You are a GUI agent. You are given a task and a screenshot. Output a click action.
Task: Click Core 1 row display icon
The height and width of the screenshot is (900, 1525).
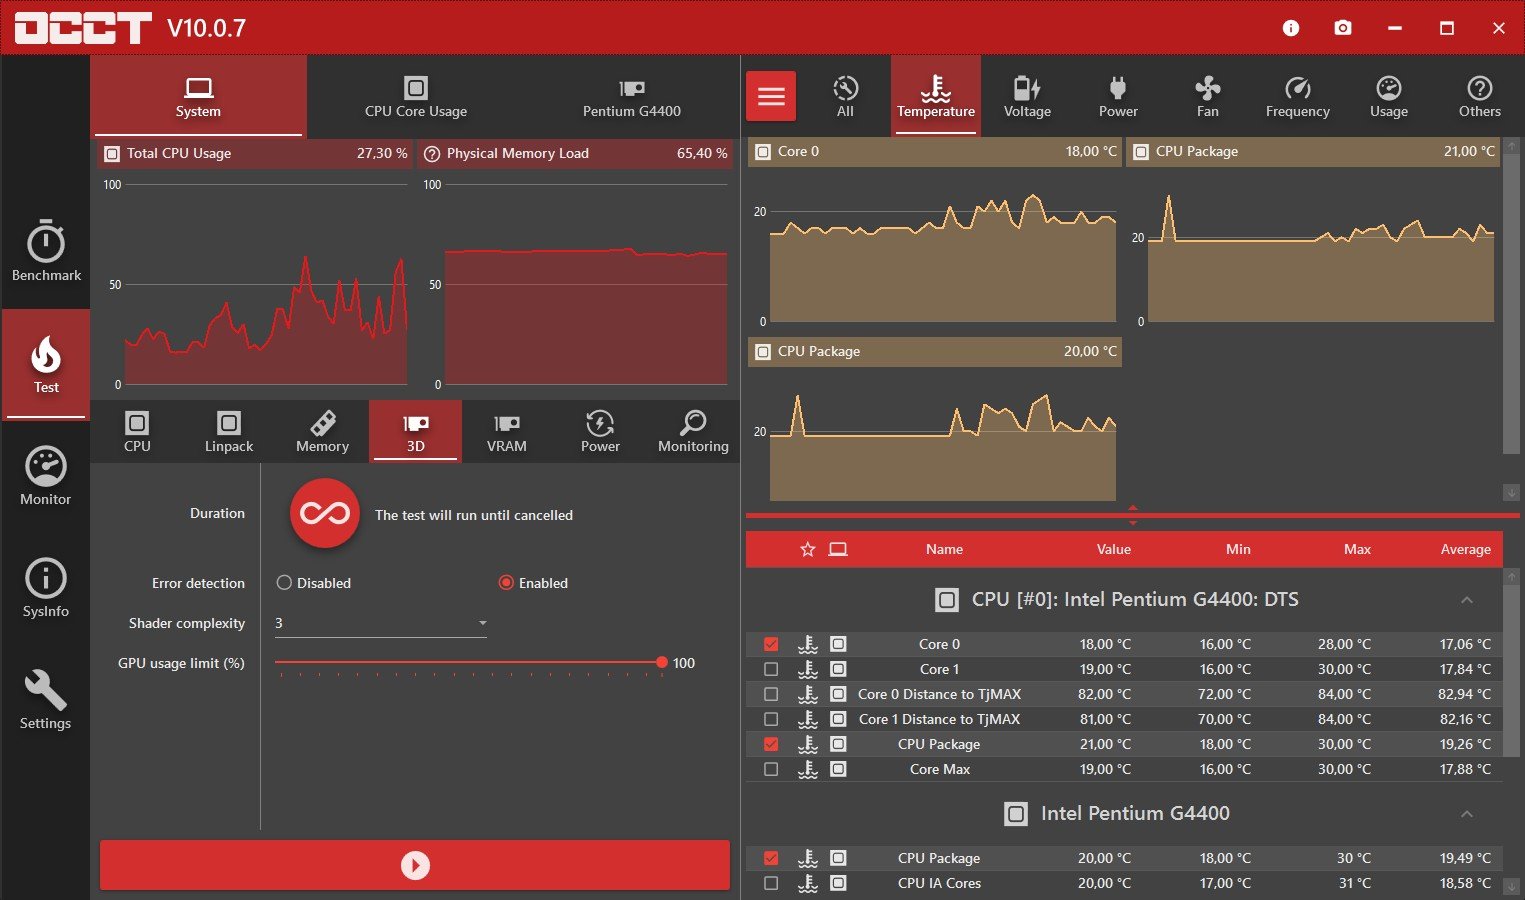tap(838, 669)
